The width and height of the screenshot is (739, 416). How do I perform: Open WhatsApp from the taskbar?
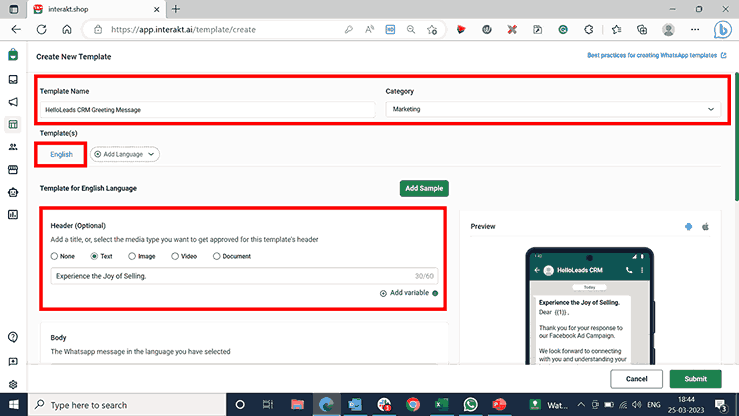pyautogui.click(x=470, y=405)
